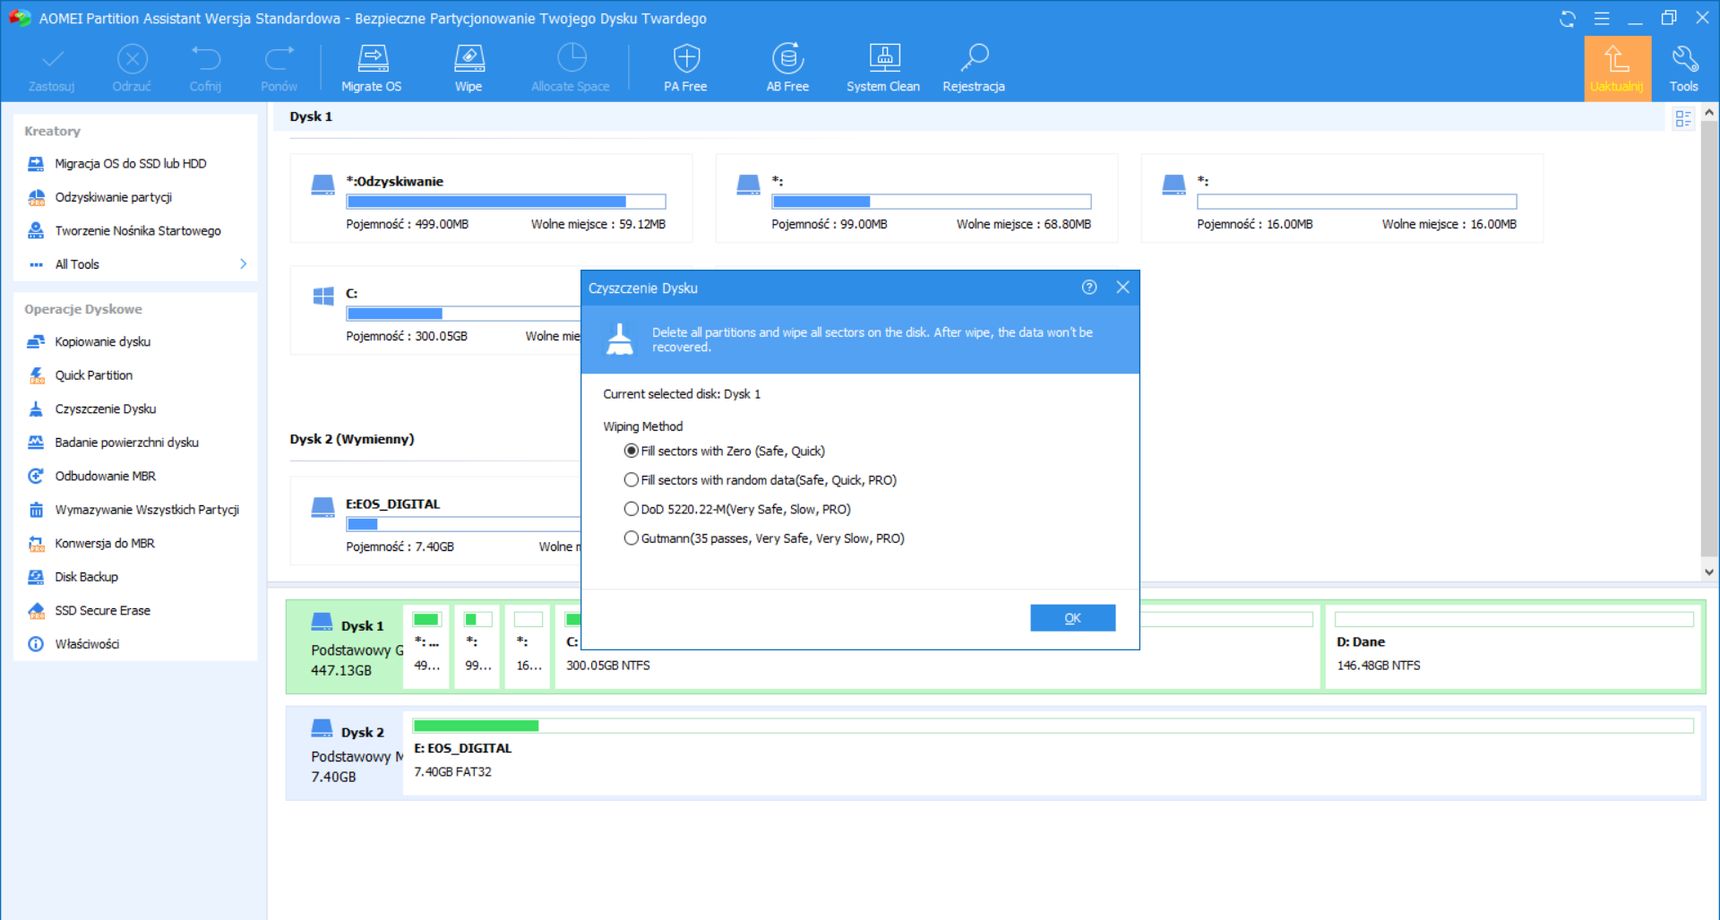The width and height of the screenshot is (1720, 920).
Task: Click the refresh icon in title bar
Action: 1567,19
